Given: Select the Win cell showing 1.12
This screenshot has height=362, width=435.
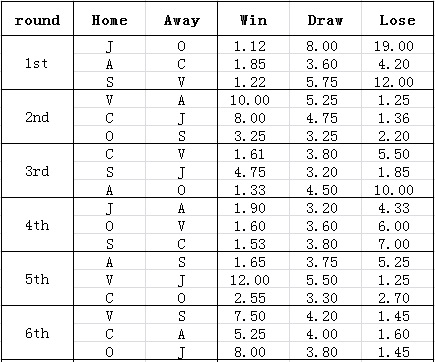Looking at the screenshot, I should coord(253,45).
